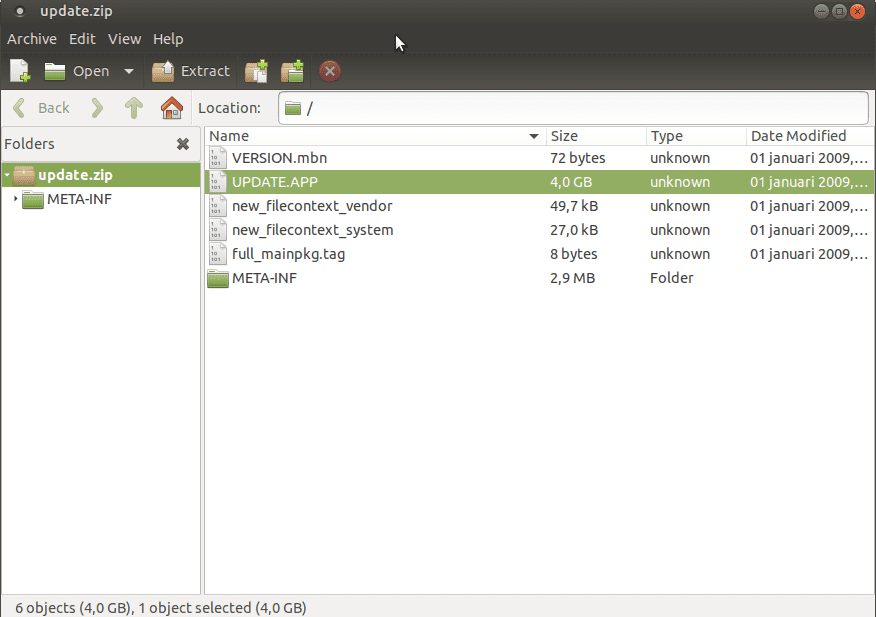Close the update.zip window
The image size is (876, 617).
pos(857,11)
